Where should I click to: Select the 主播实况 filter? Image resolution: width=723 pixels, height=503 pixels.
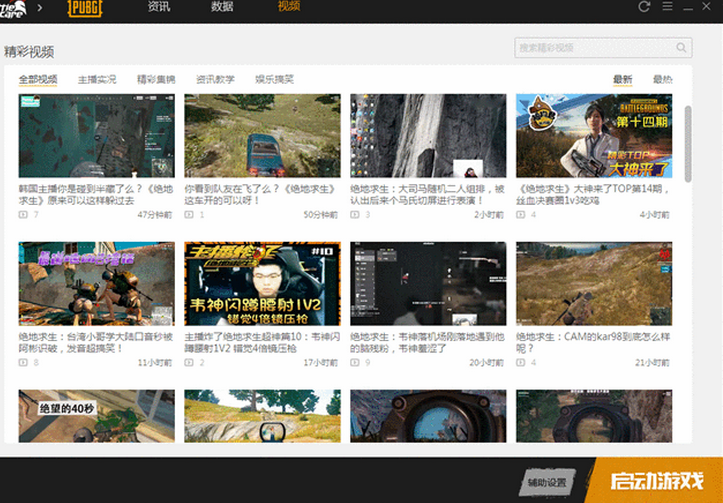click(x=97, y=79)
